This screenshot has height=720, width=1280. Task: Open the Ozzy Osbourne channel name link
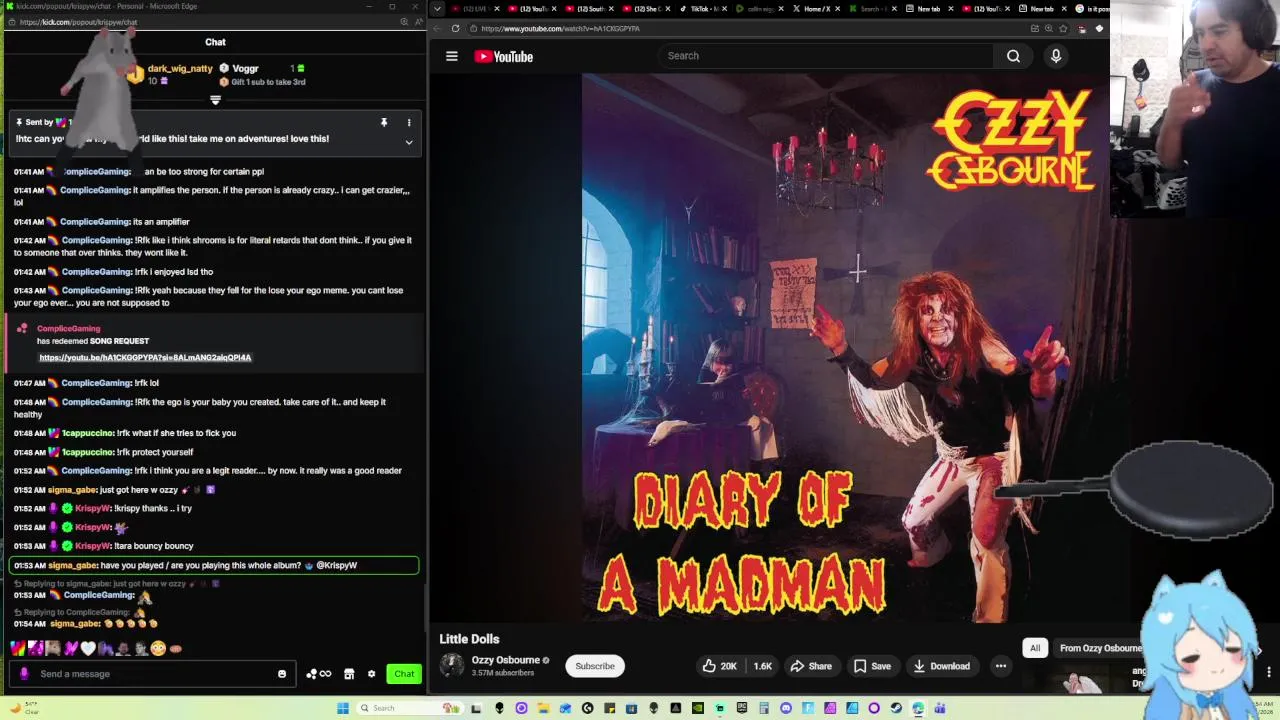(x=505, y=660)
